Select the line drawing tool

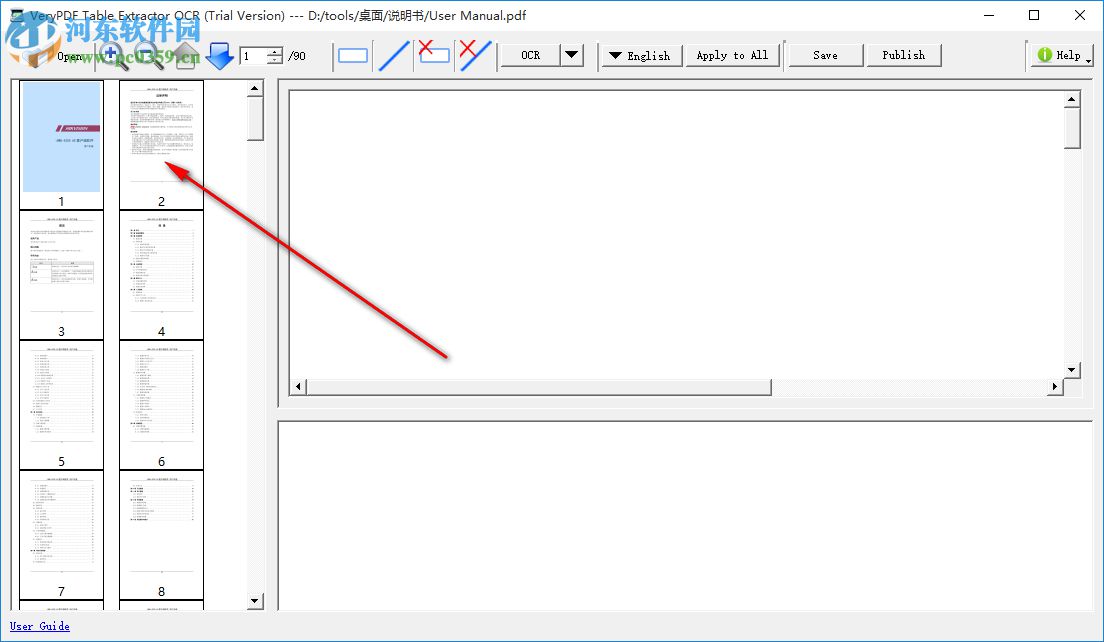pos(393,55)
